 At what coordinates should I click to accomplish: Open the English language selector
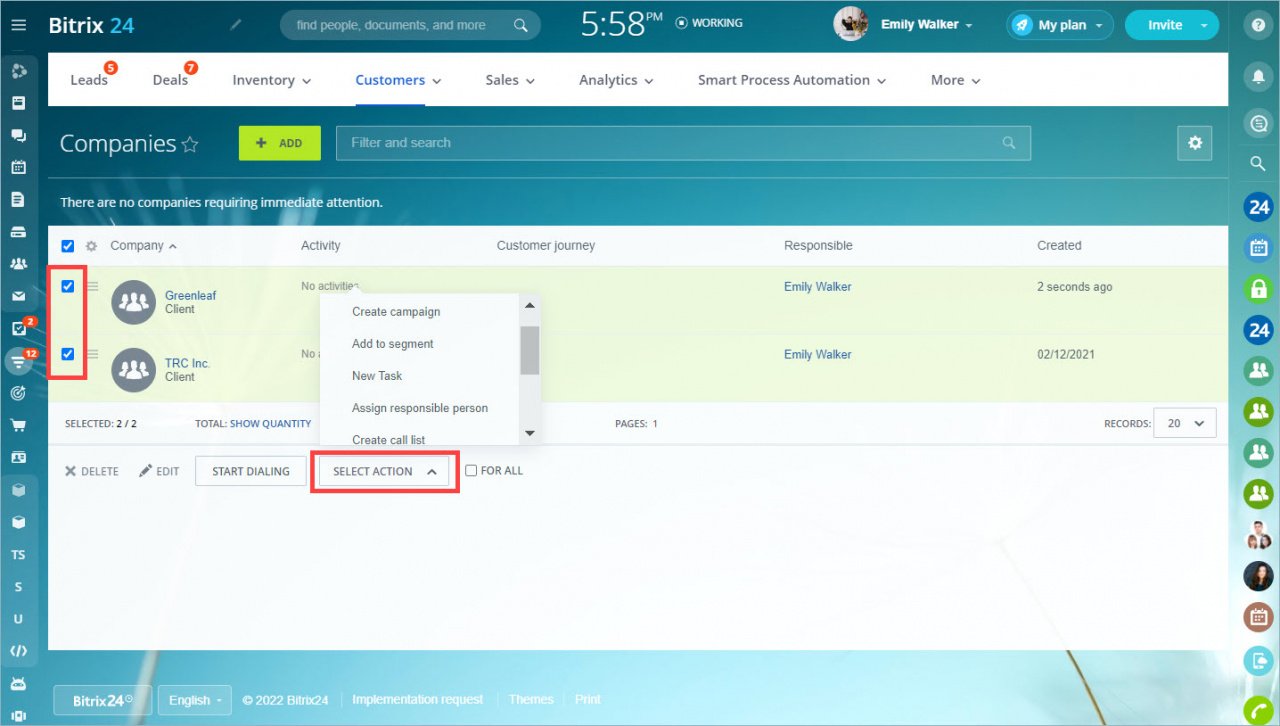pos(195,700)
